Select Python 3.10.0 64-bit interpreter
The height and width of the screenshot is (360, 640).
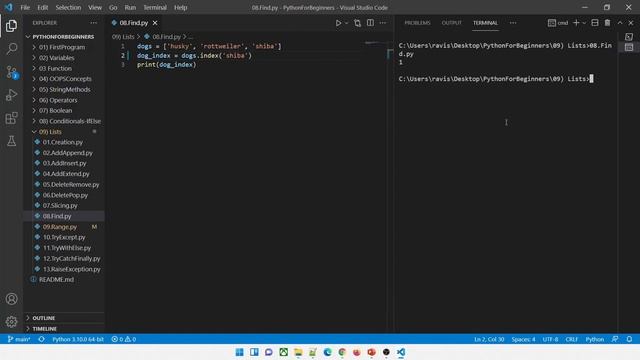tap(78, 339)
